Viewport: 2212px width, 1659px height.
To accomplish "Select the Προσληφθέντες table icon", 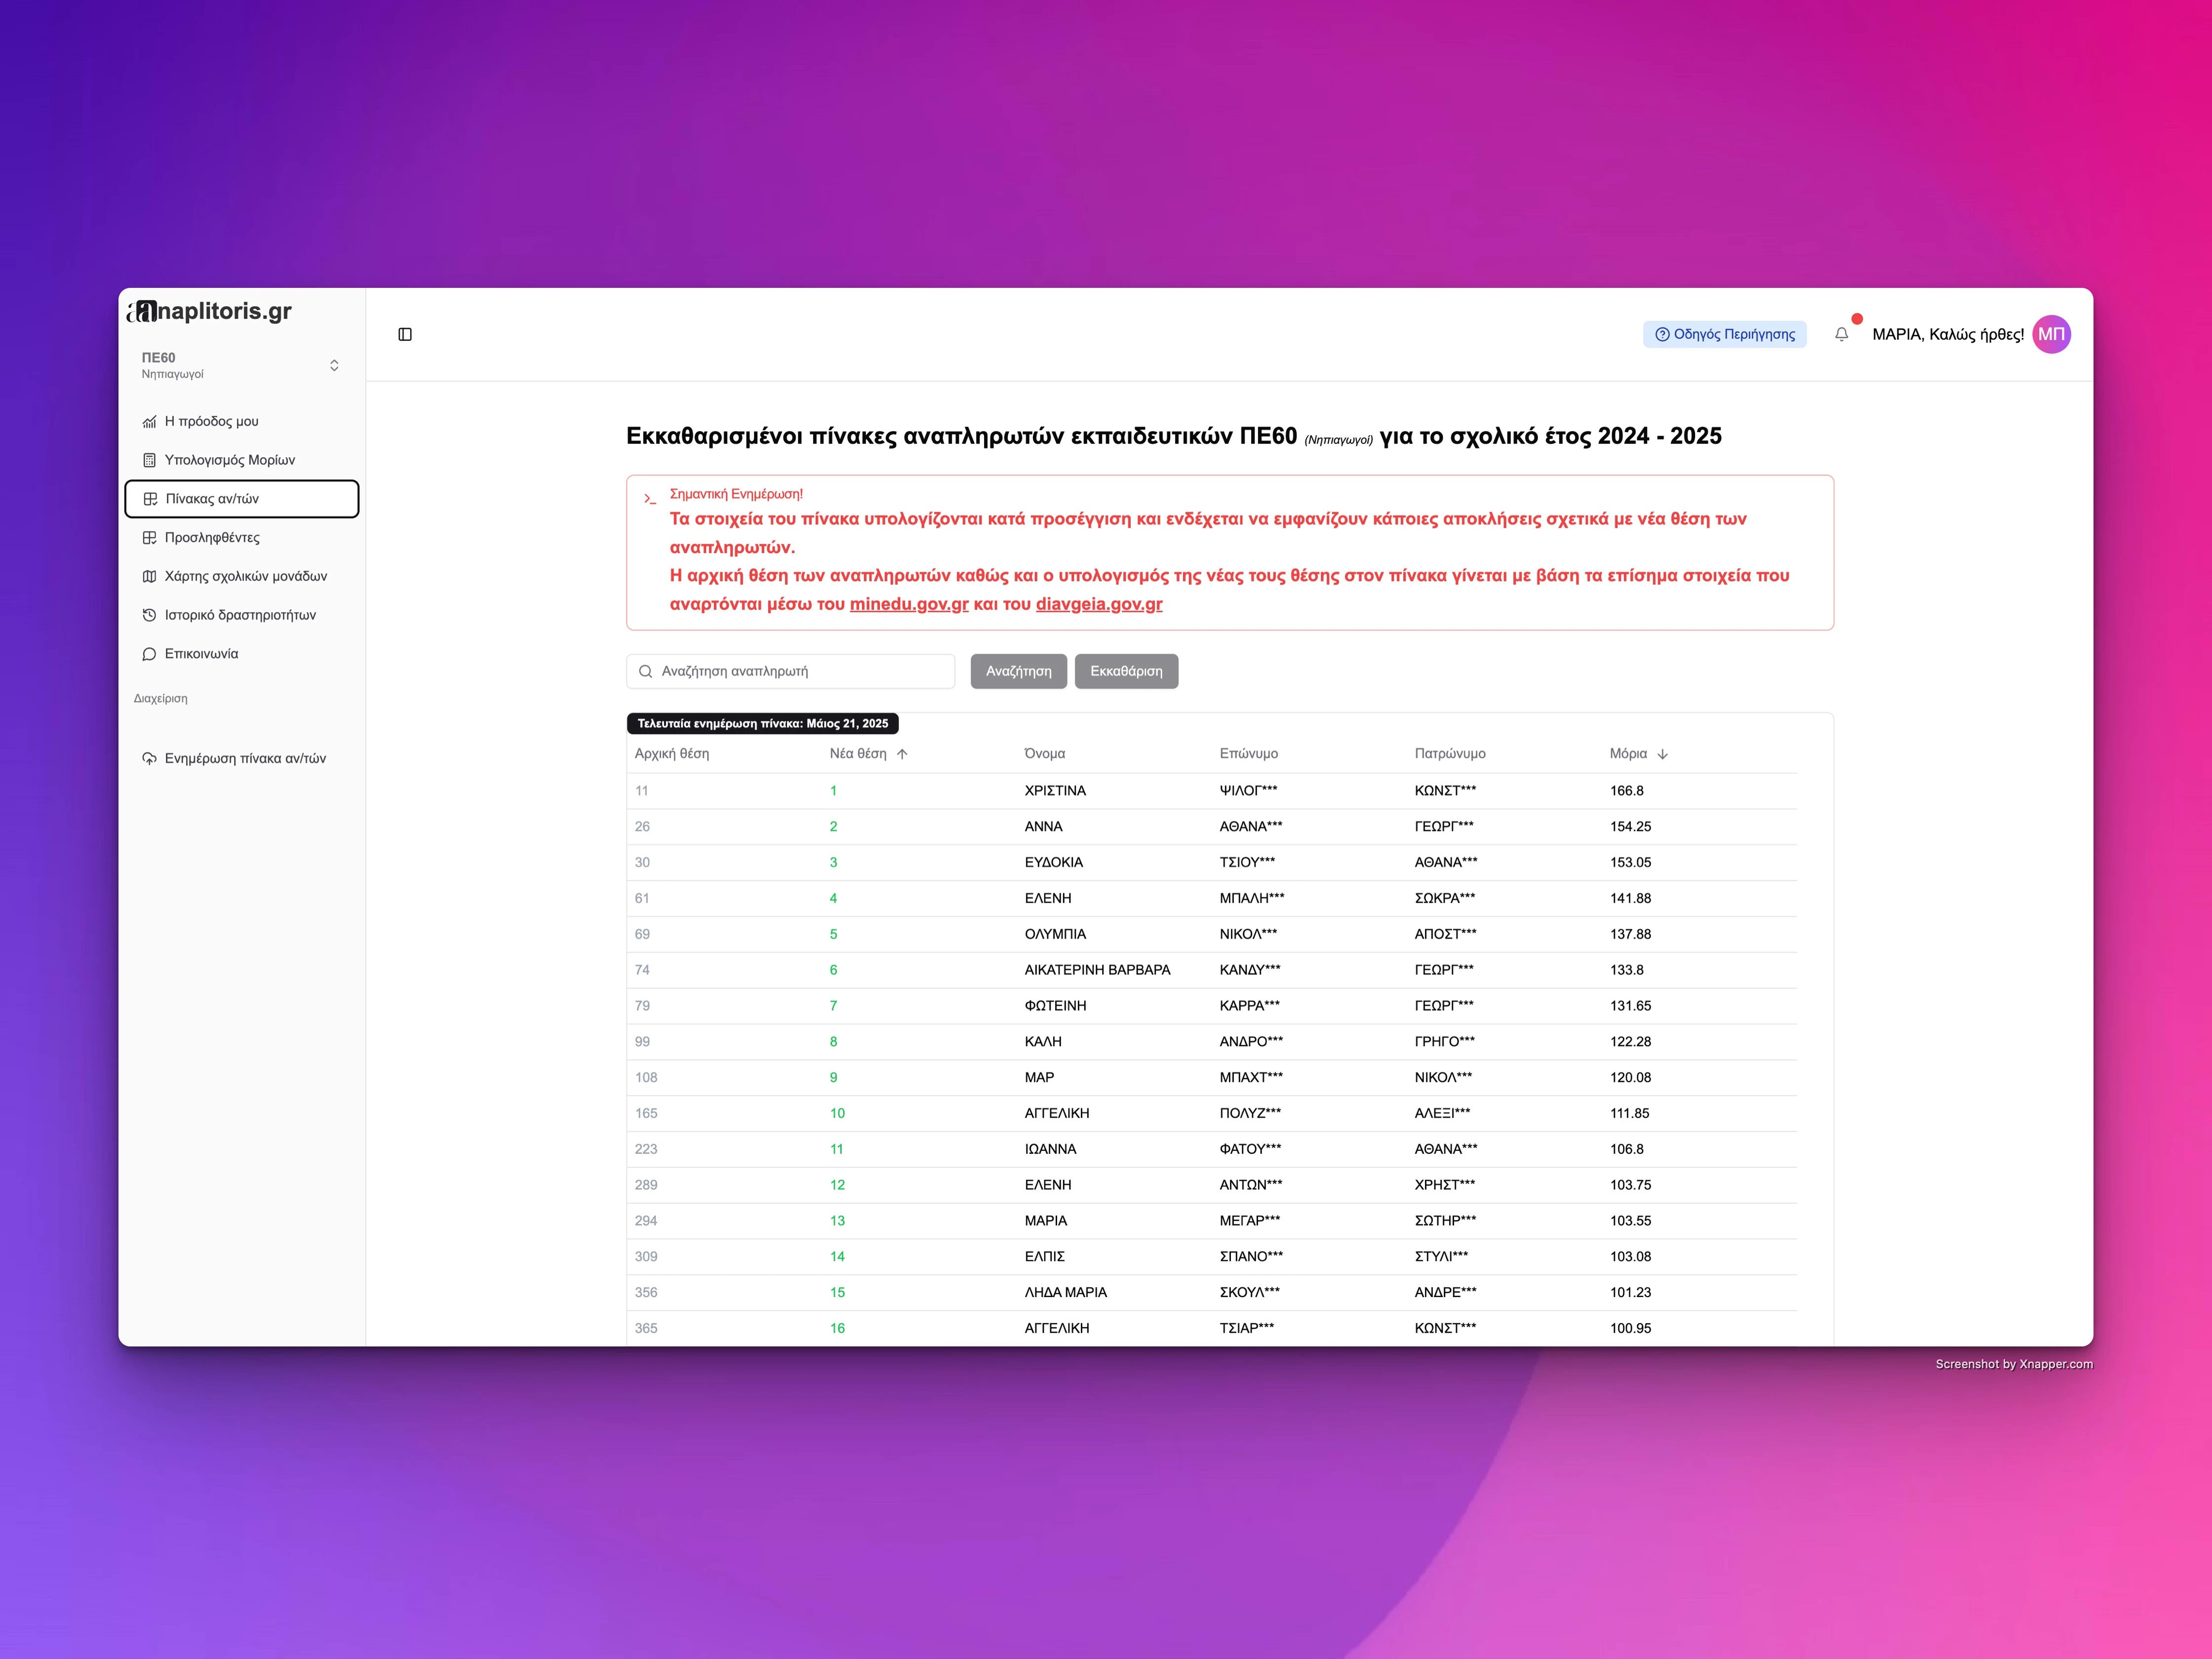I will pyautogui.click(x=150, y=537).
